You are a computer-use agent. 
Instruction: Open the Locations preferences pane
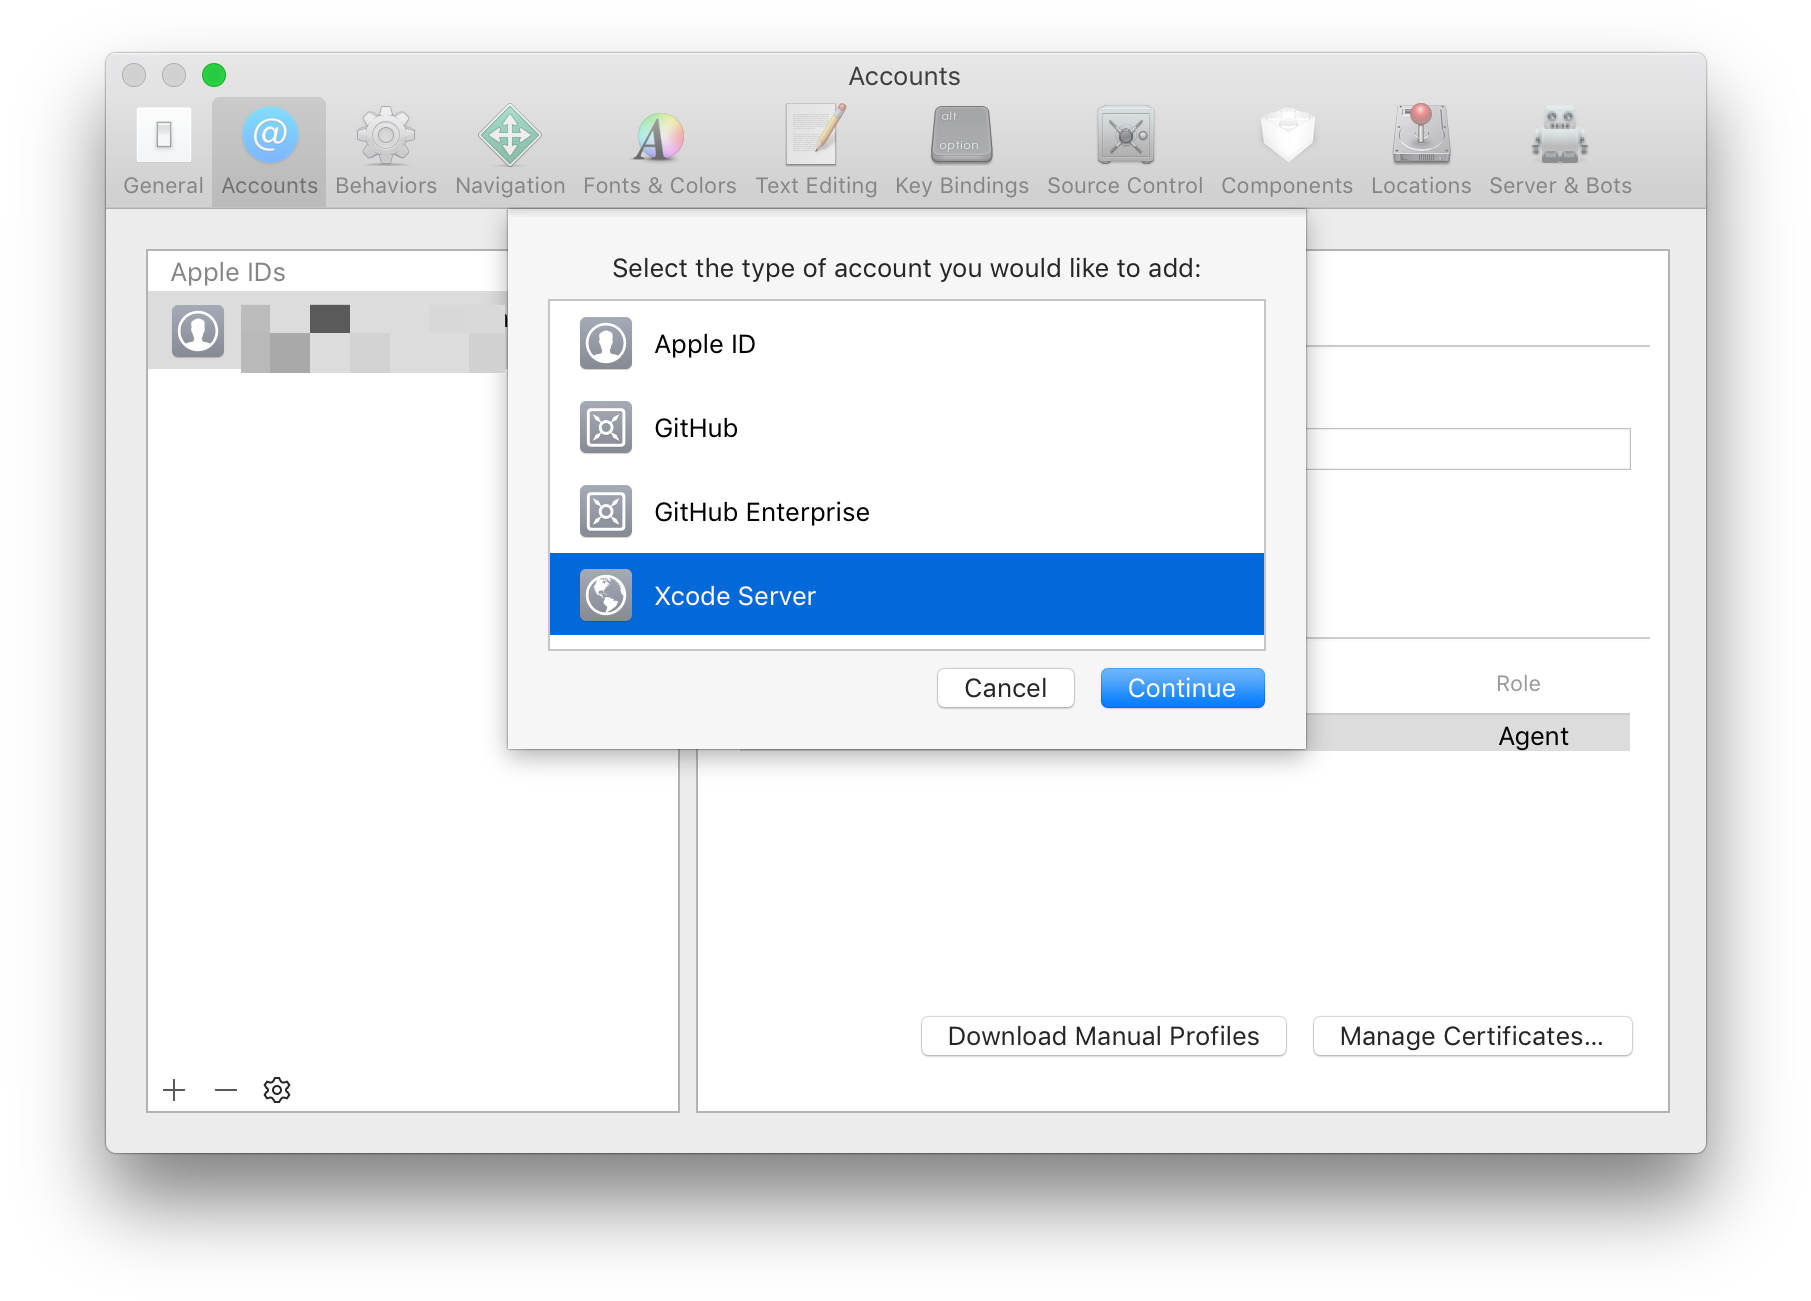tap(1420, 148)
